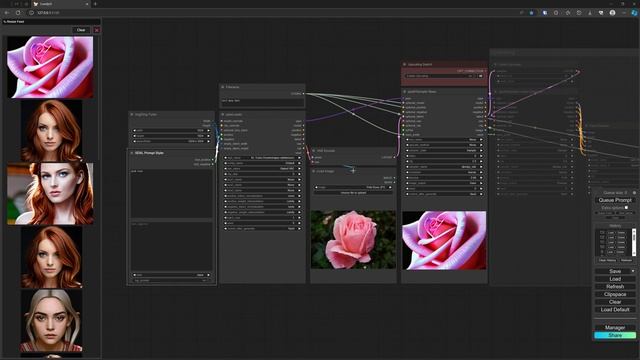Image resolution: width=640 pixels, height=360 pixels.
Task: Open the browser profile avatar
Action: 612,13
